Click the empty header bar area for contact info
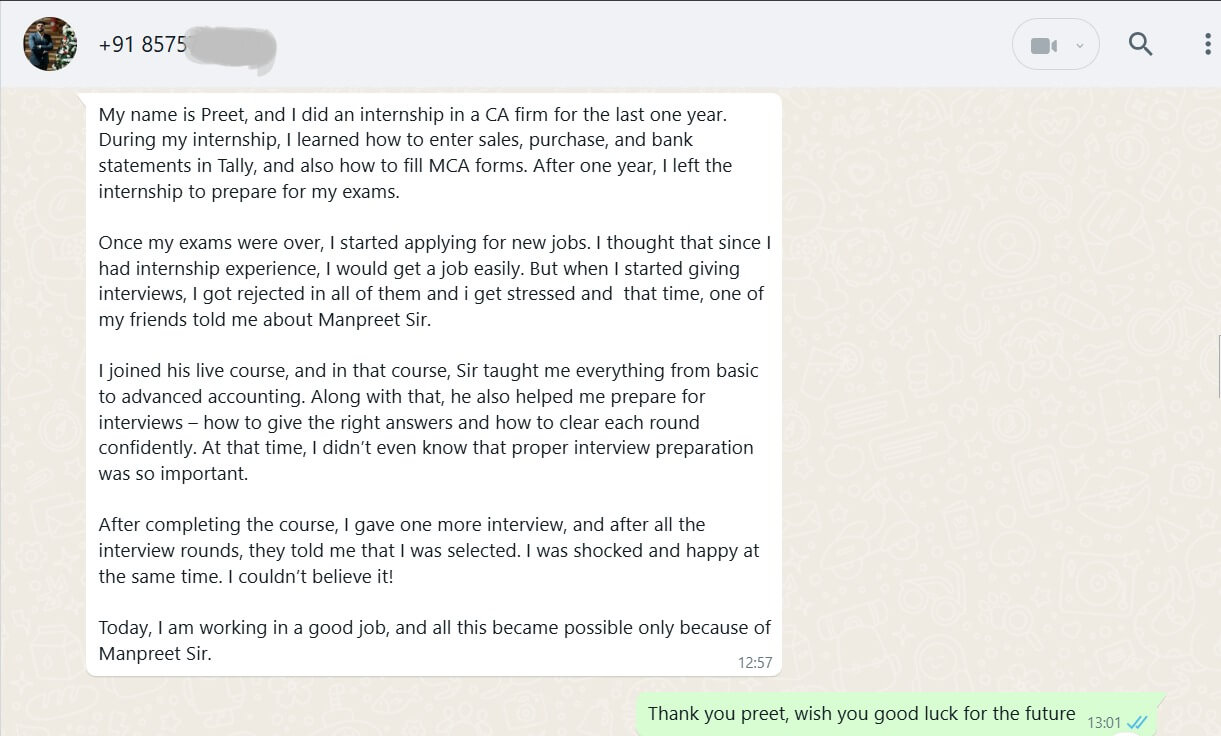The image size is (1221, 736). [640, 45]
